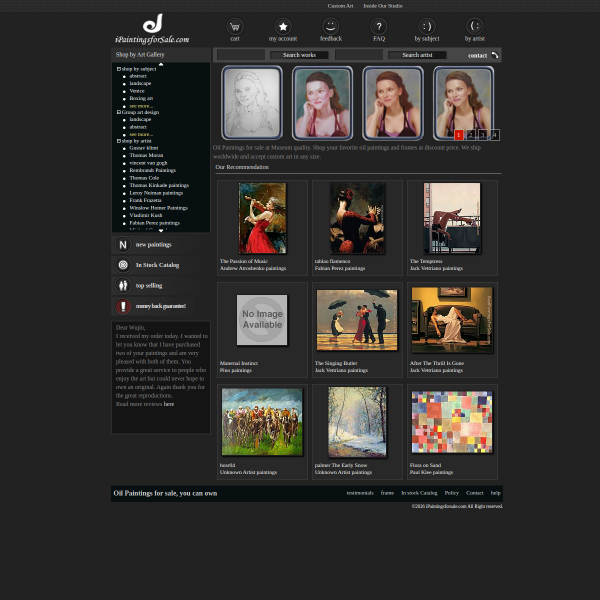The height and width of the screenshot is (600, 600).
Task: Open the shopping cart icon
Action: click(x=235, y=27)
